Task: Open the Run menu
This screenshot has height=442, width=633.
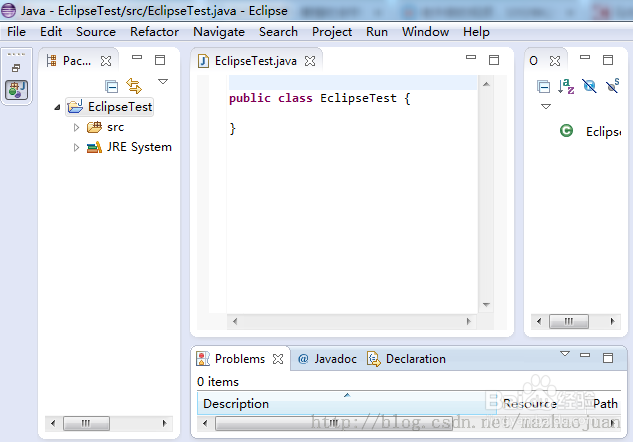Action: tap(377, 31)
